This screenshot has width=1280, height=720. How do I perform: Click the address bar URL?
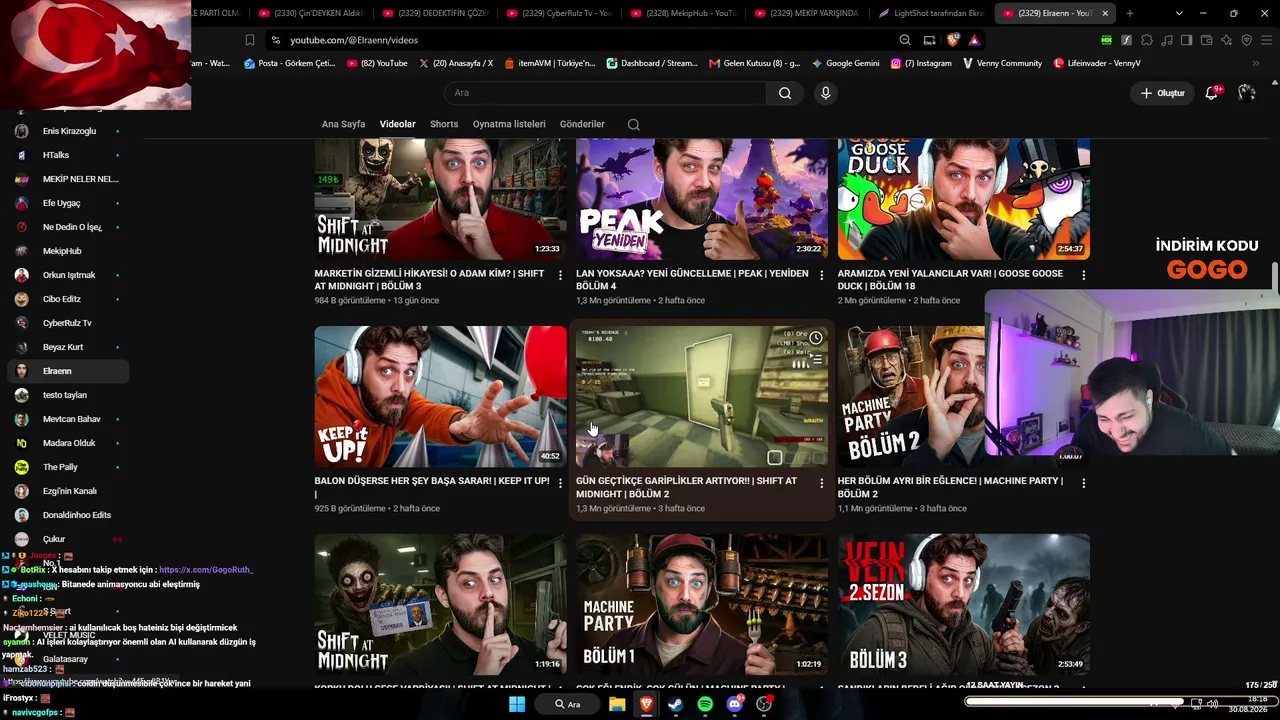point(354,40)
